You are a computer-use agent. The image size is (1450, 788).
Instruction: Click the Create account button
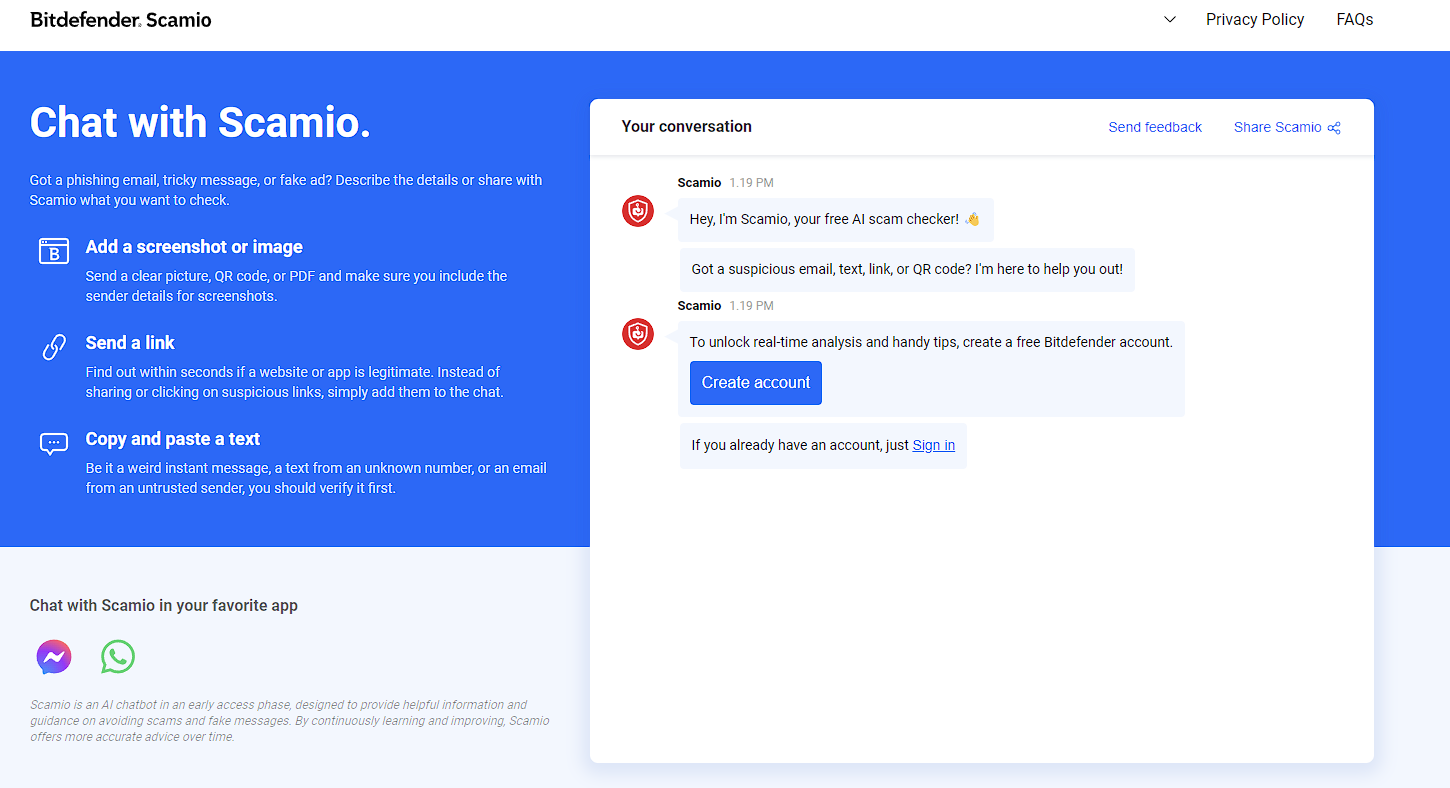(756, 383)
